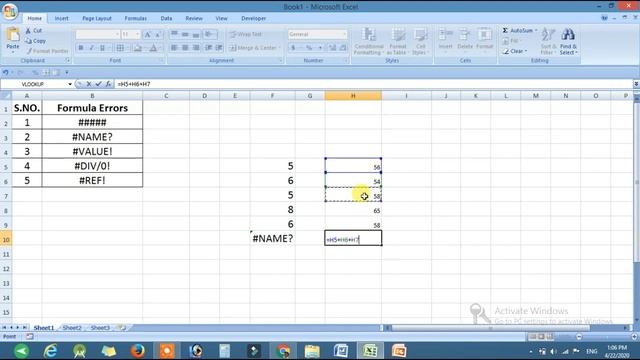Toggle Top Align in Alignment group
The image size is (640, 360).
pyautogui.click(x=174, y=34)
